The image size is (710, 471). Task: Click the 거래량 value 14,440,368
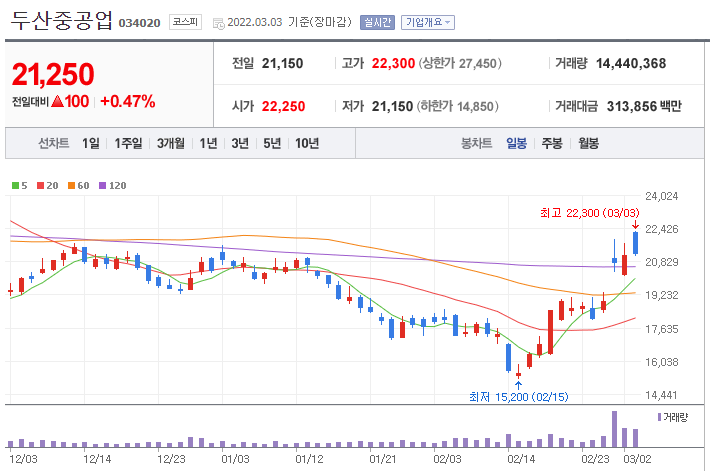pyautogui.click(x=631, y=63)
